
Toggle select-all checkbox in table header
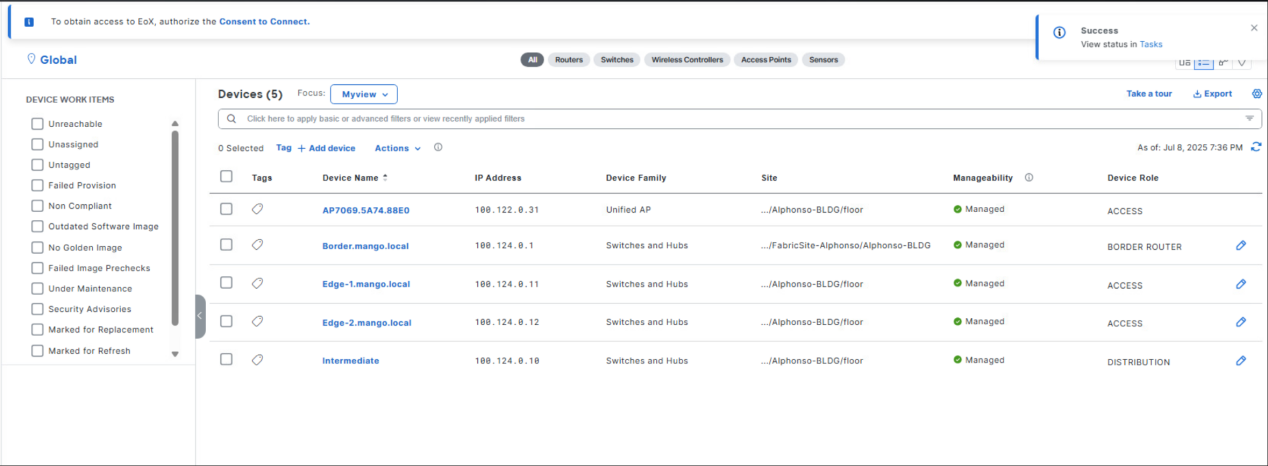(x=226, y=176)
